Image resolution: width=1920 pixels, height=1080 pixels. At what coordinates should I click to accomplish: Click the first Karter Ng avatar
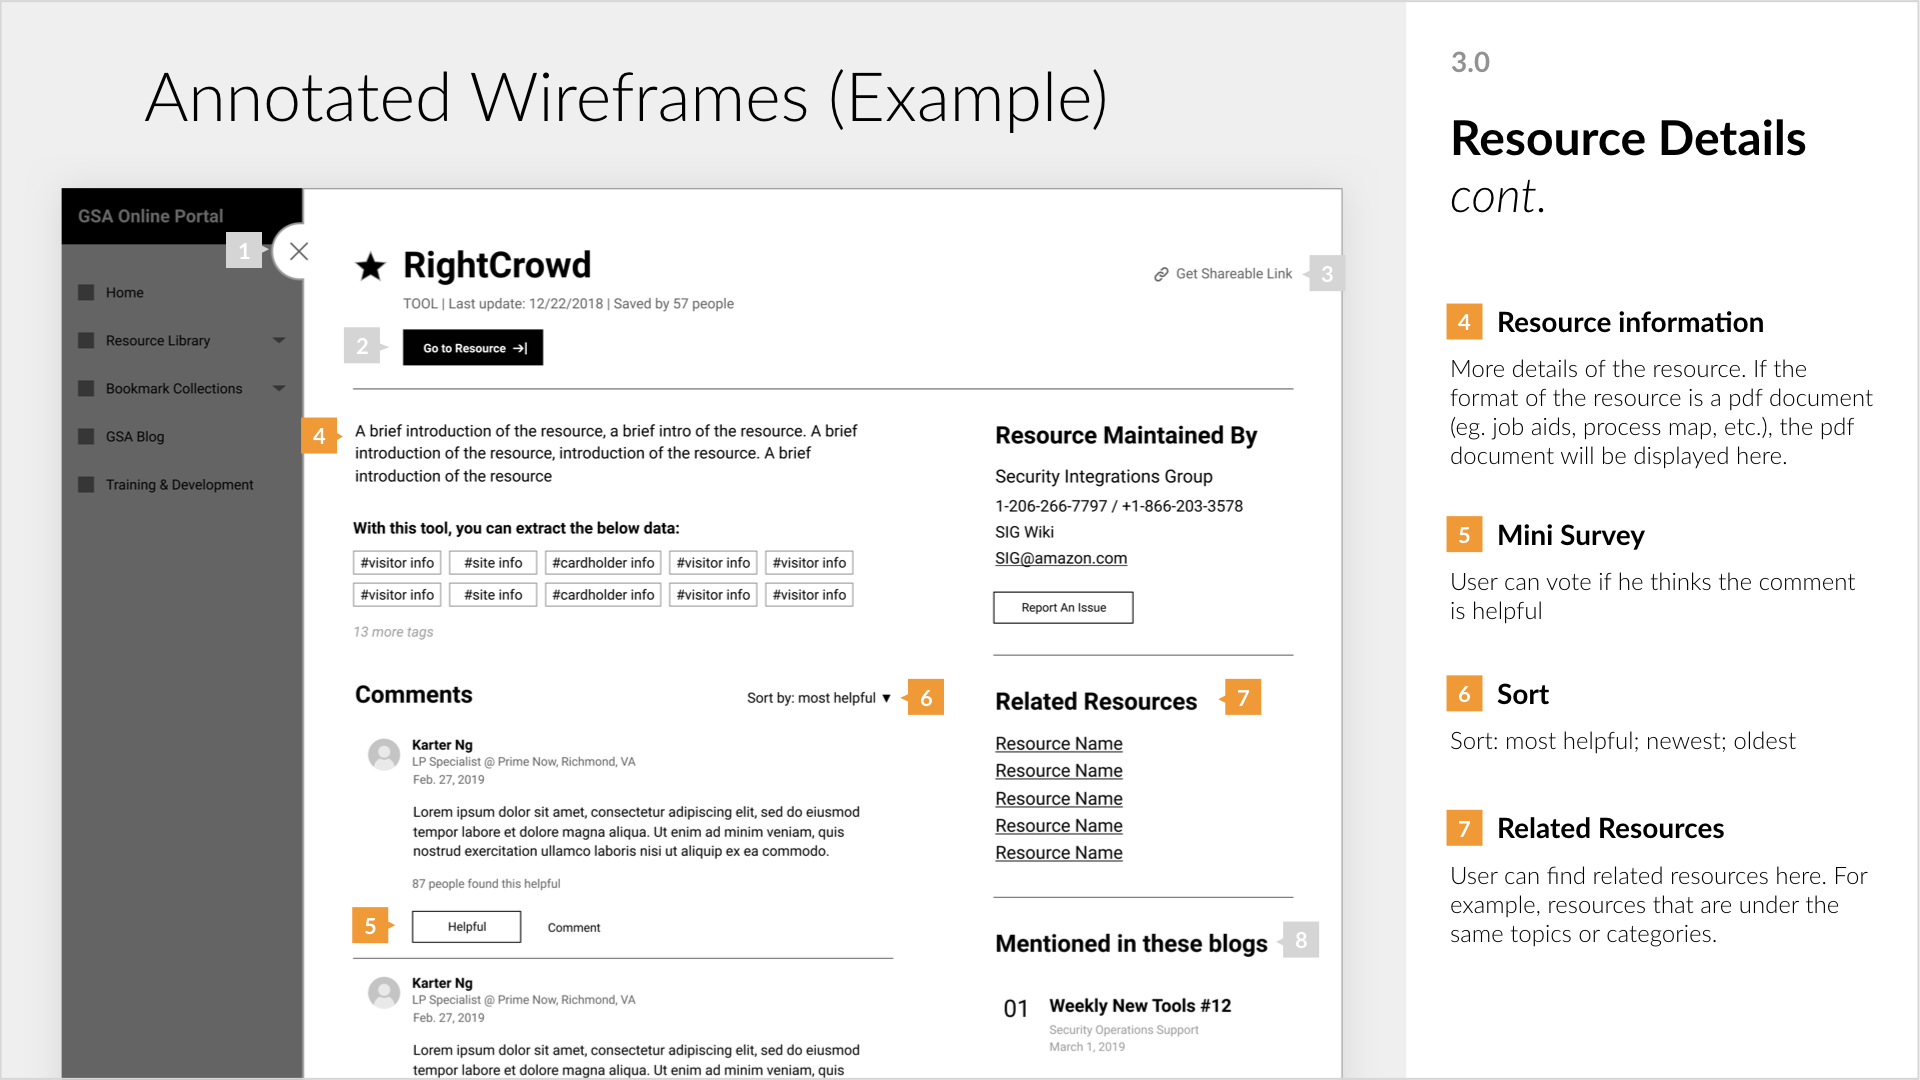point(384,754)
